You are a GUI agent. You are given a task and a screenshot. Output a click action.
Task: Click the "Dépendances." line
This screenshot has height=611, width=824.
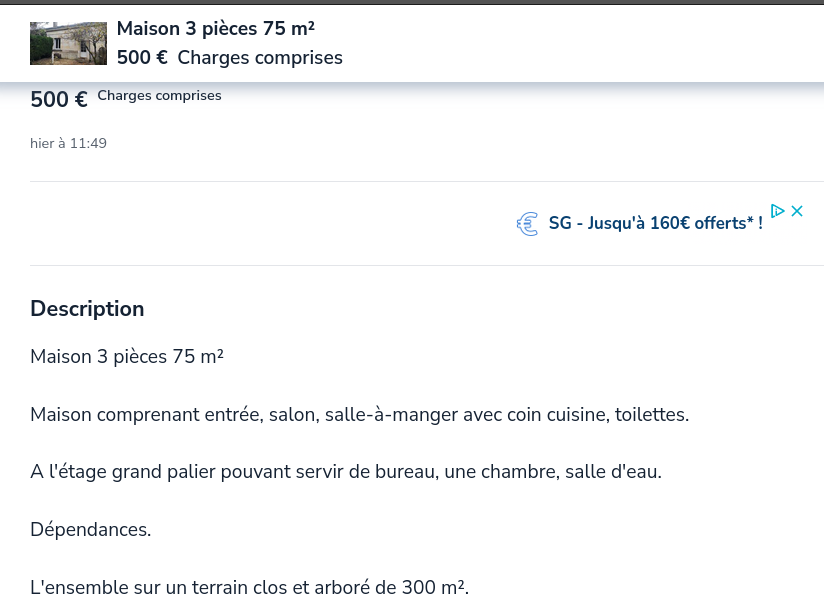pyautogui.click(x=90, y=530)
